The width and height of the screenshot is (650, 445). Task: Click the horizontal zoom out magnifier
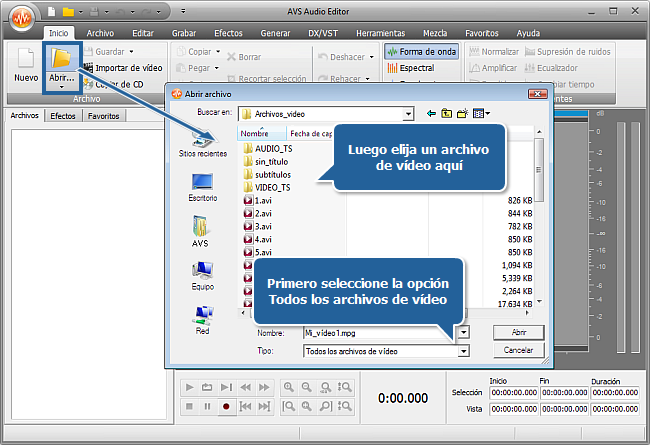click(307, 387)
